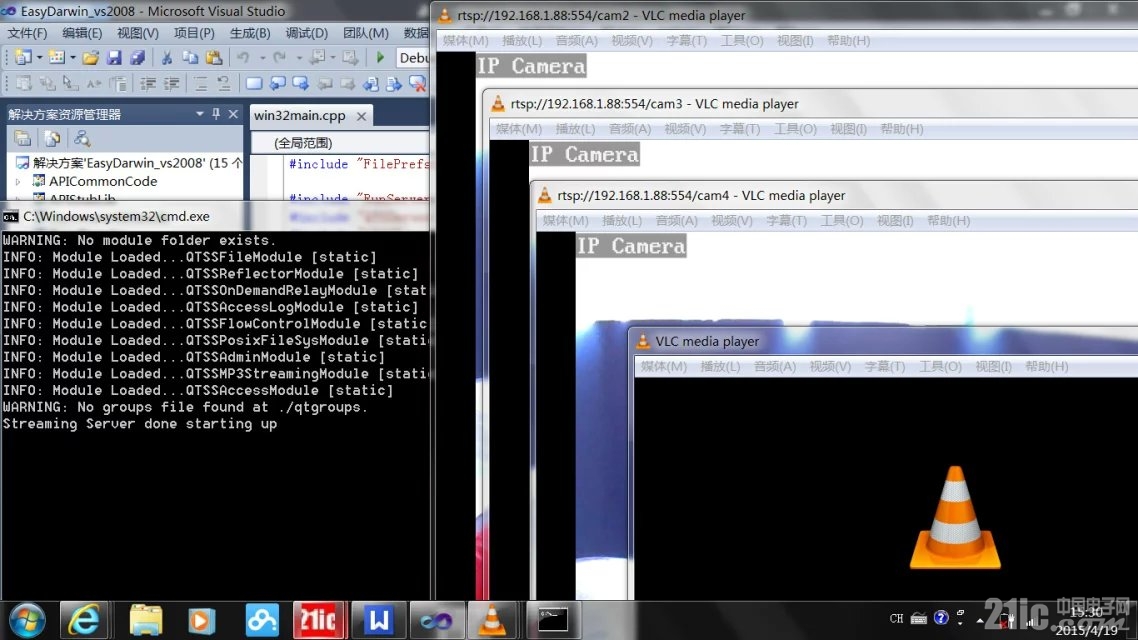Viewport: 1138px width, 640px height.
Task: Click the Paste clipboard icon
Action: [x=213, y=57]
